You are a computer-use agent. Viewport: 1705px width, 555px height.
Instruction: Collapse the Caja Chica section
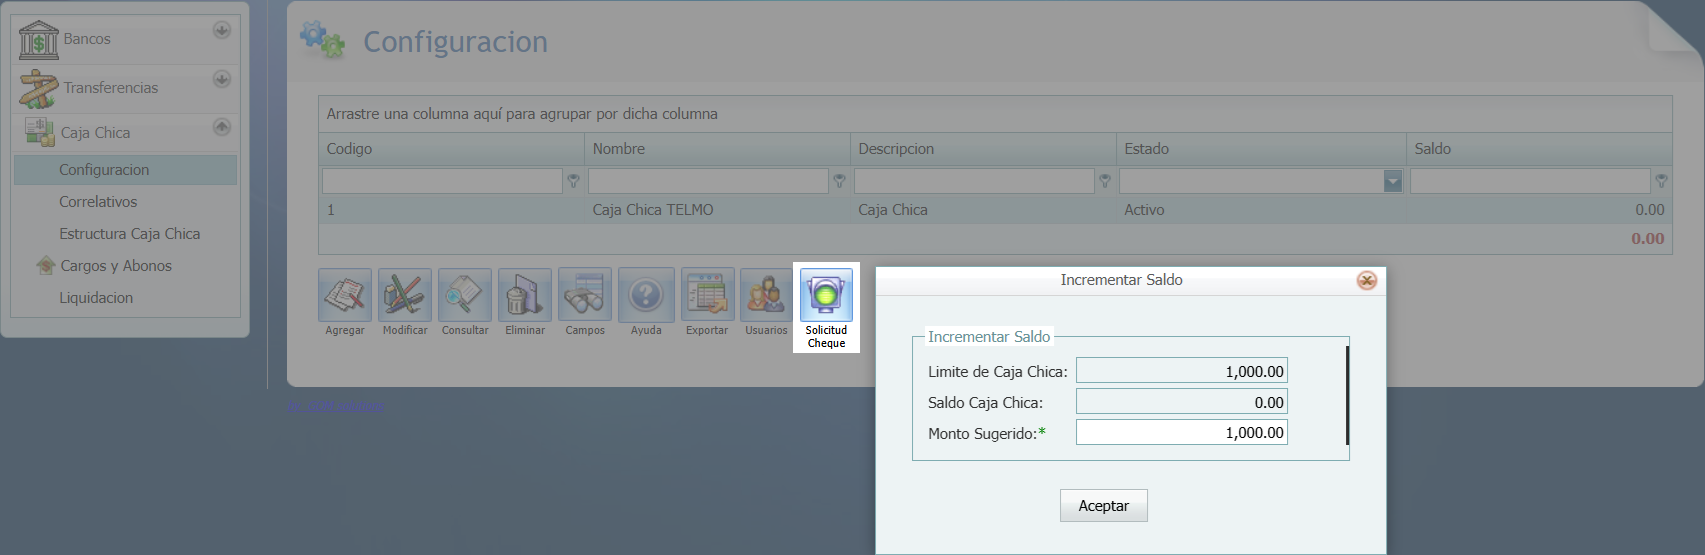[x=222, y=127]
